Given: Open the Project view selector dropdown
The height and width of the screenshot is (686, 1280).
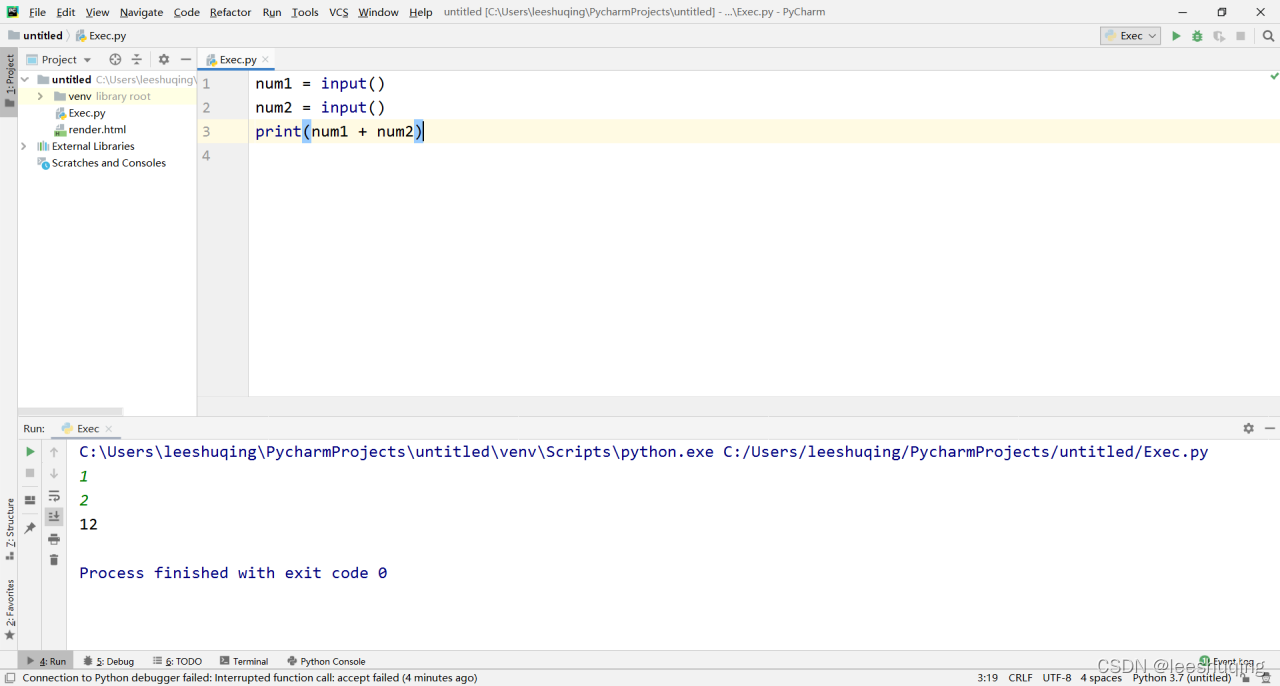Looking at the screenshot, I should [59, 60].
